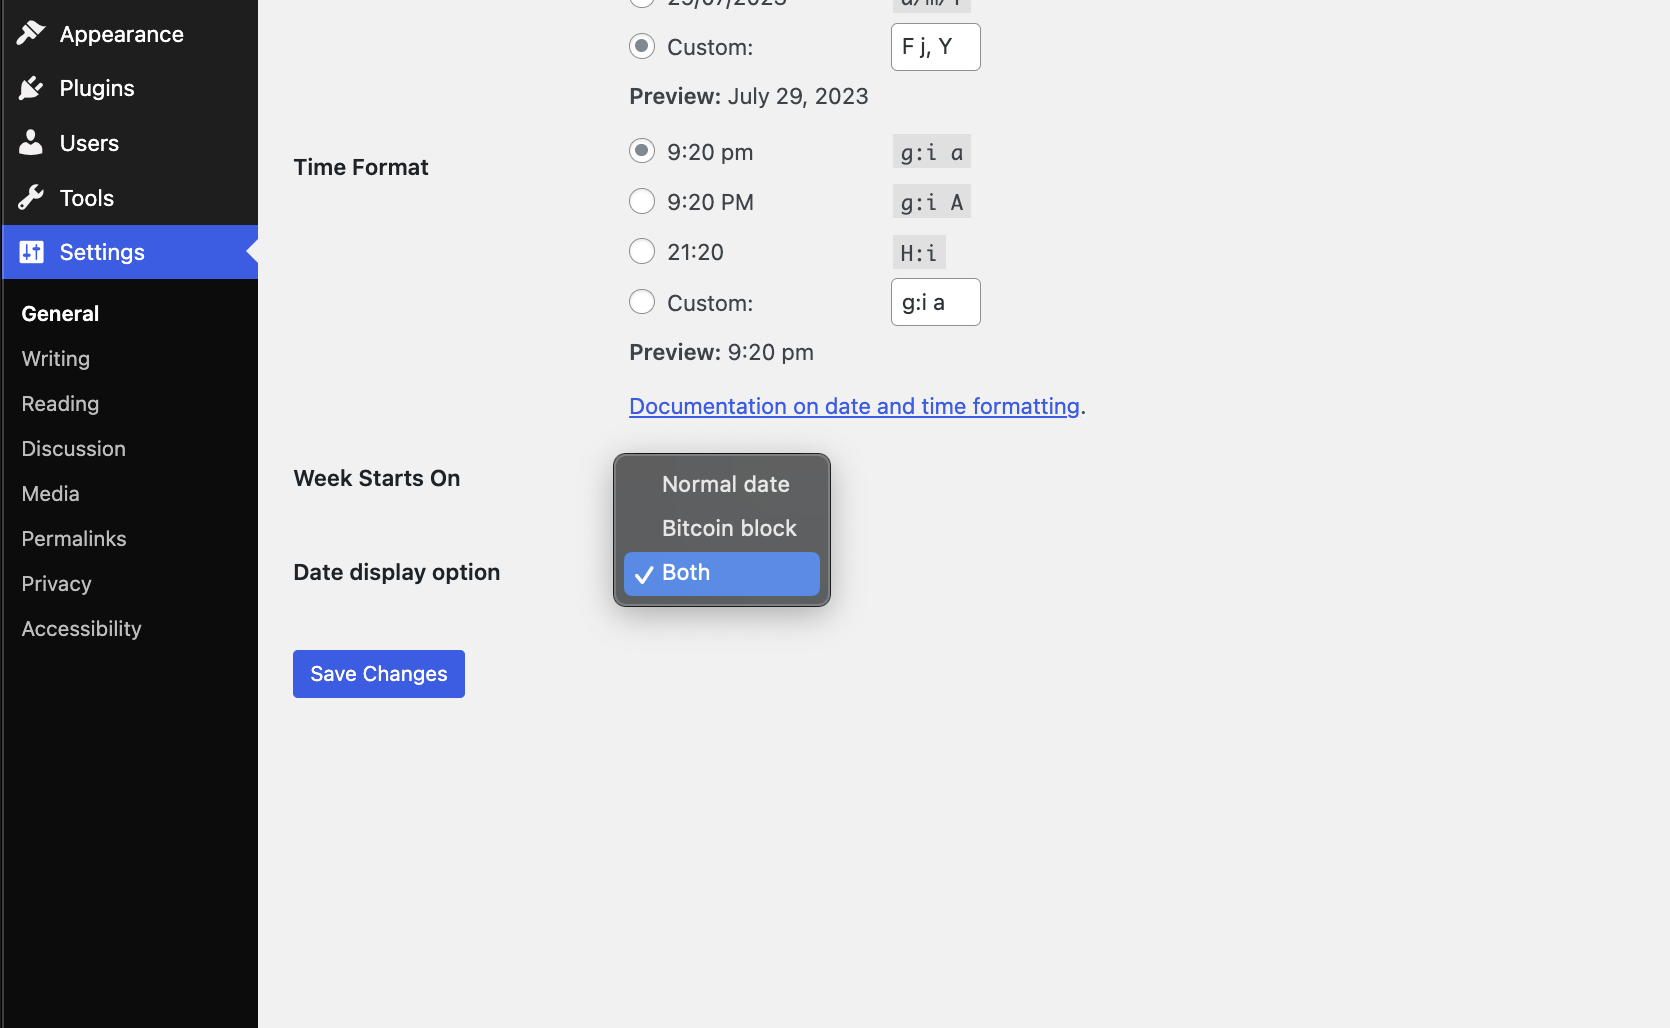The width and height of the screenshot is (1670, 1028).
Task: Click the Tools wrench icon
Action: tap(31, 198)
